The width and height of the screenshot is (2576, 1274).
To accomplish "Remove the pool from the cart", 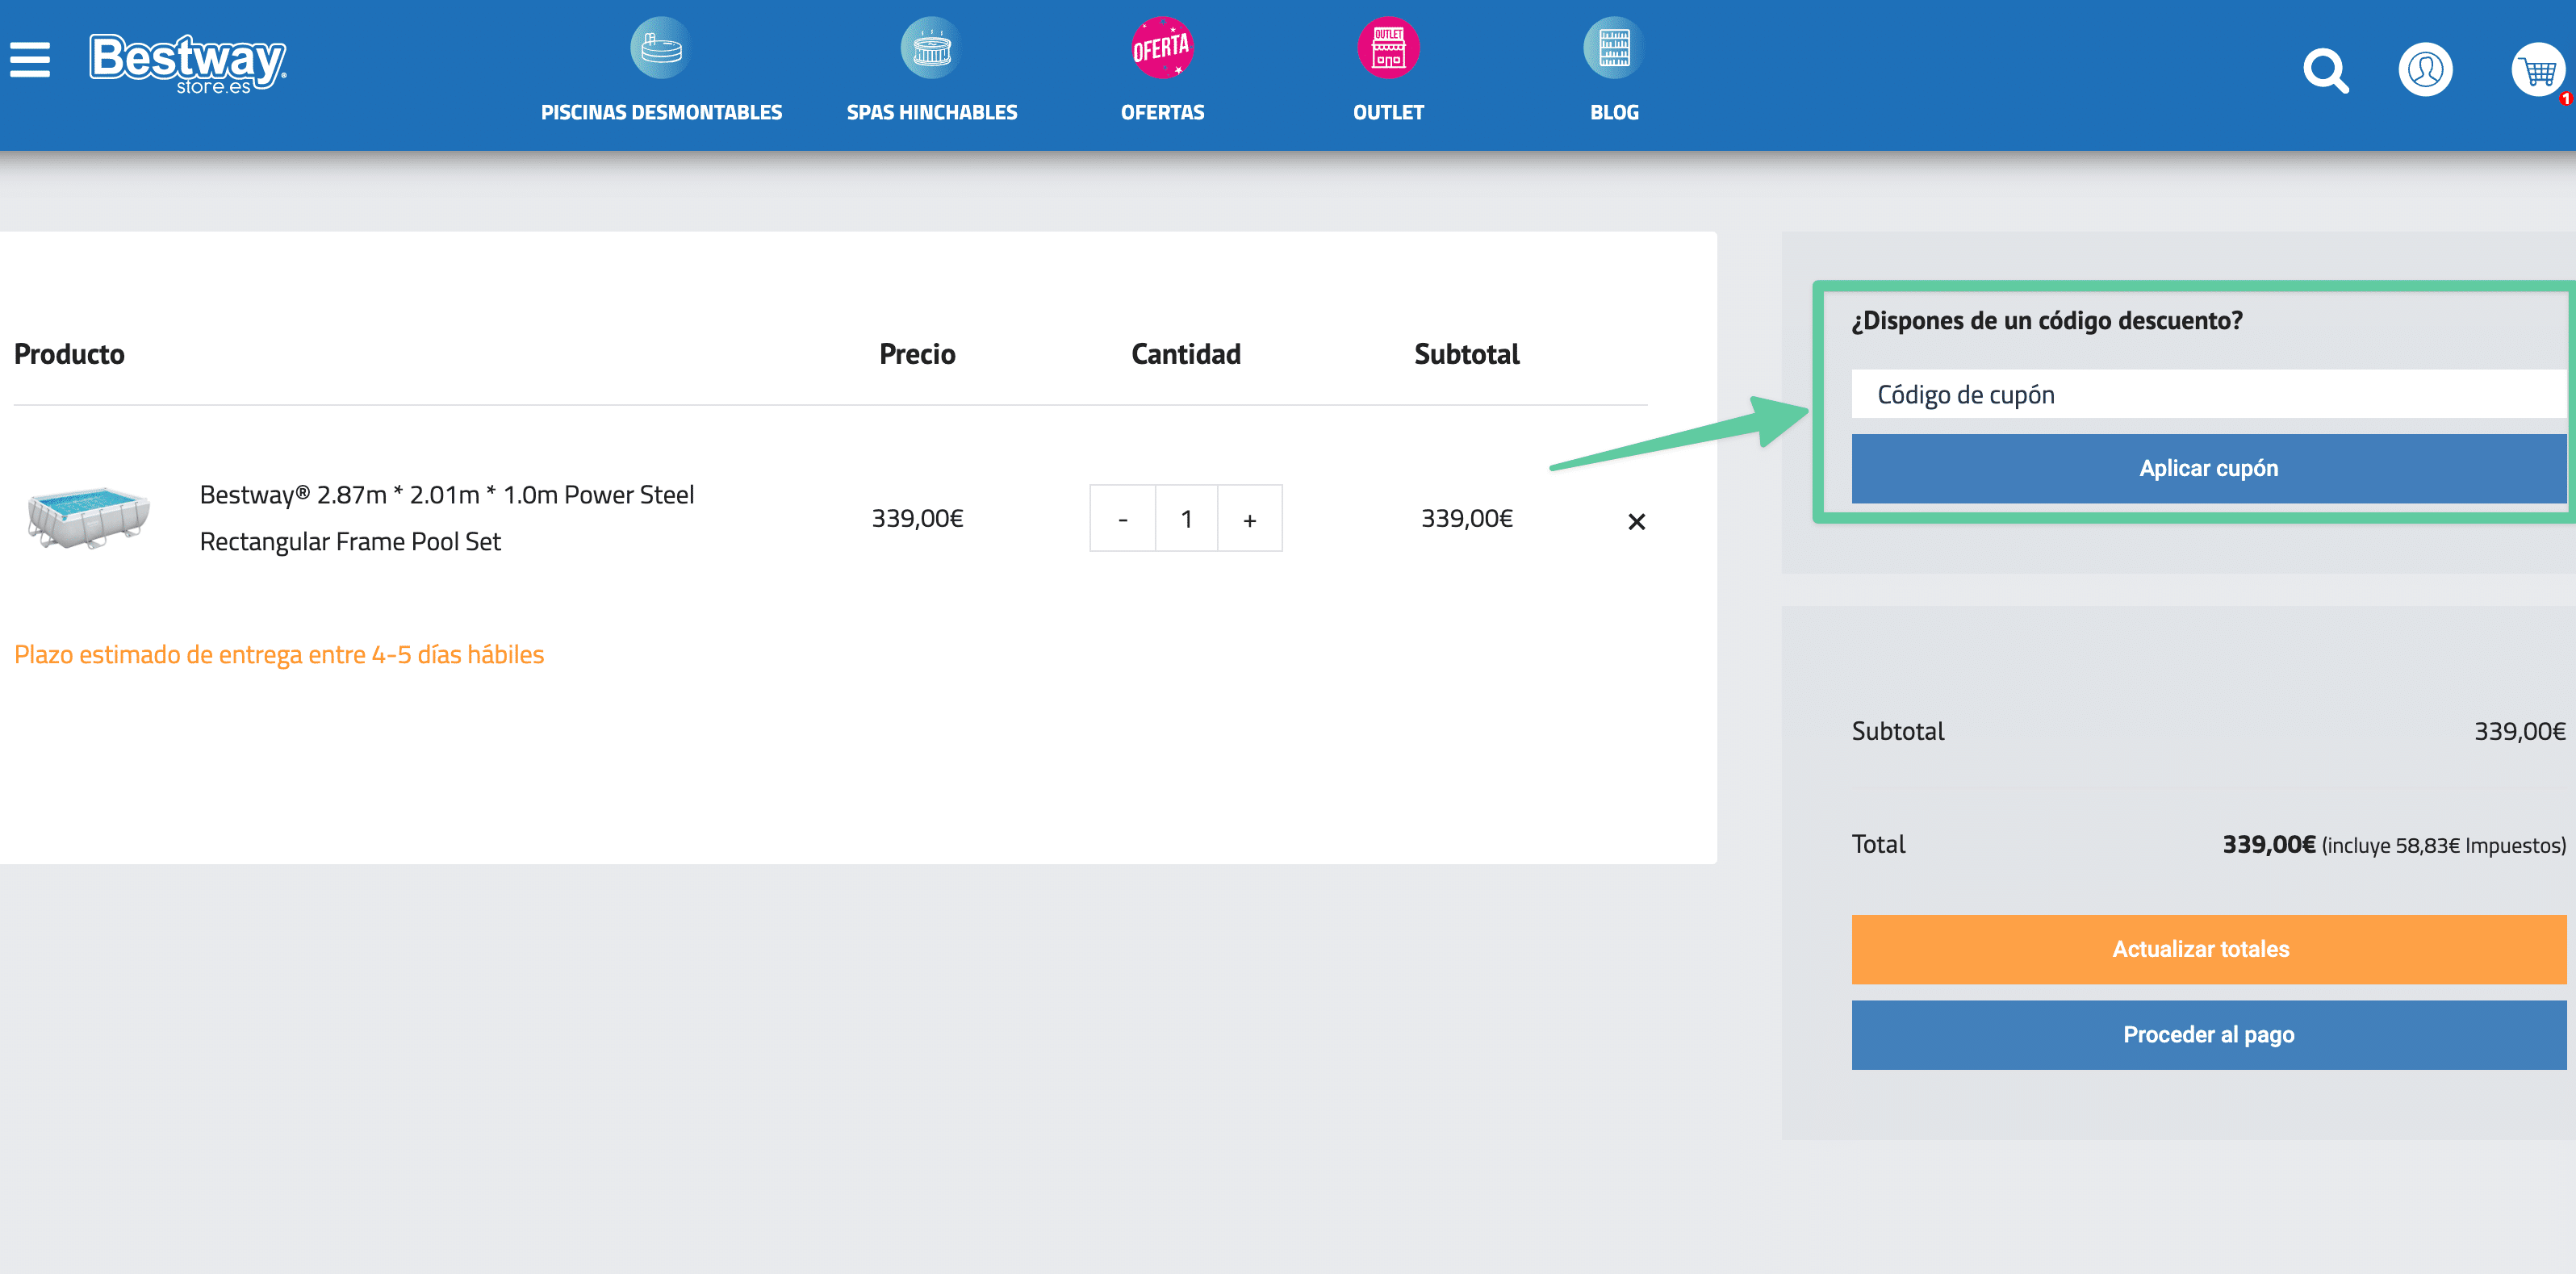I will (x=1636, y=522).
